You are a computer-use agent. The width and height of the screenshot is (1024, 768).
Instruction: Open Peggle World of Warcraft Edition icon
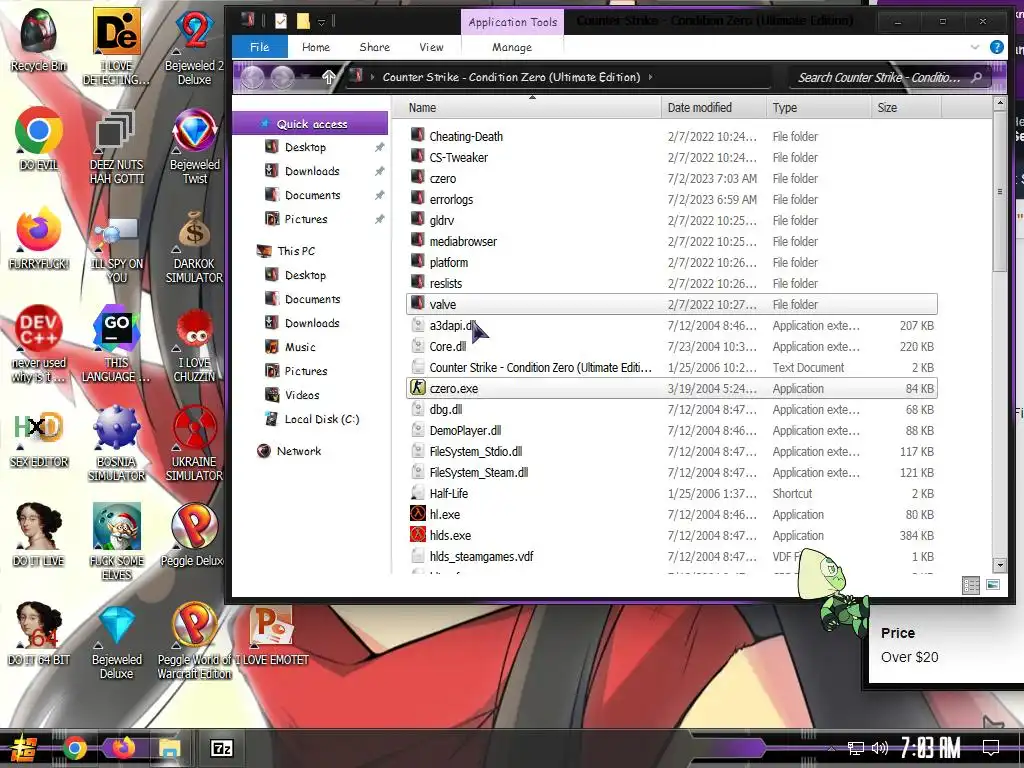pyautogui.click(x=194, y=641)
